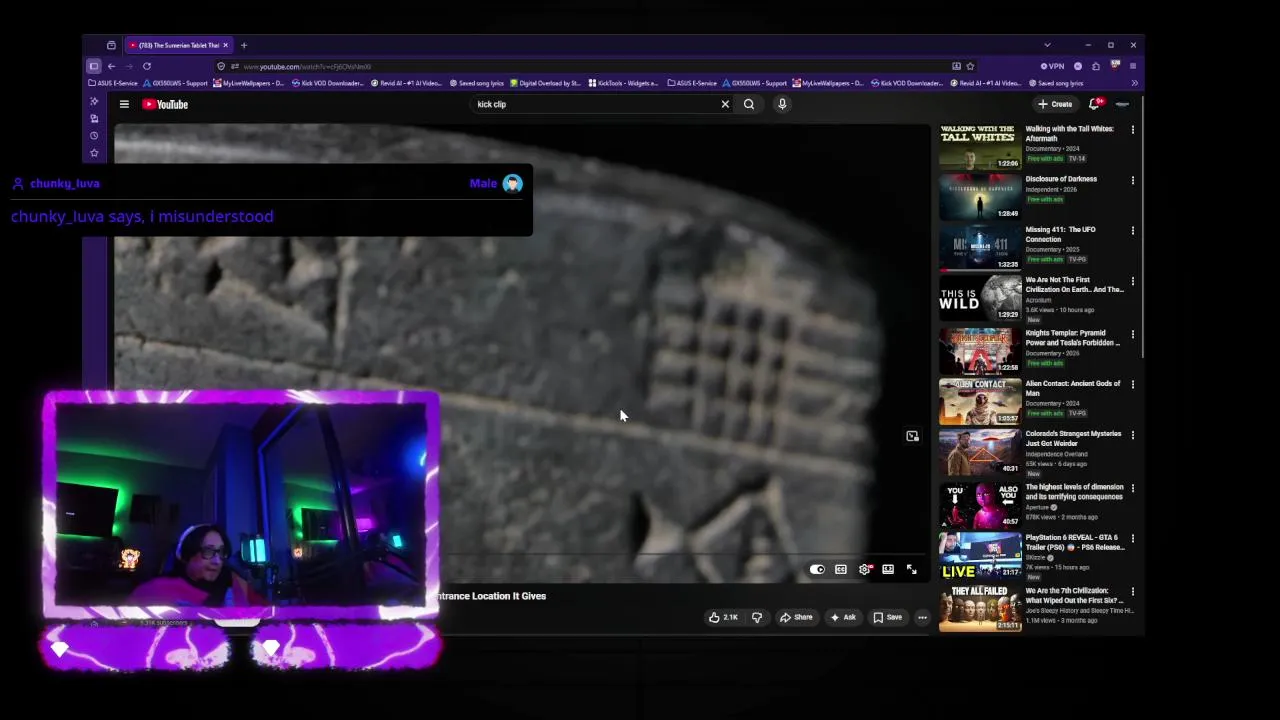1280x720 pixels.
Task: Open Knights Templar: Pyramid Power video
Action: pyautogui.click(x=1072, y=338)
